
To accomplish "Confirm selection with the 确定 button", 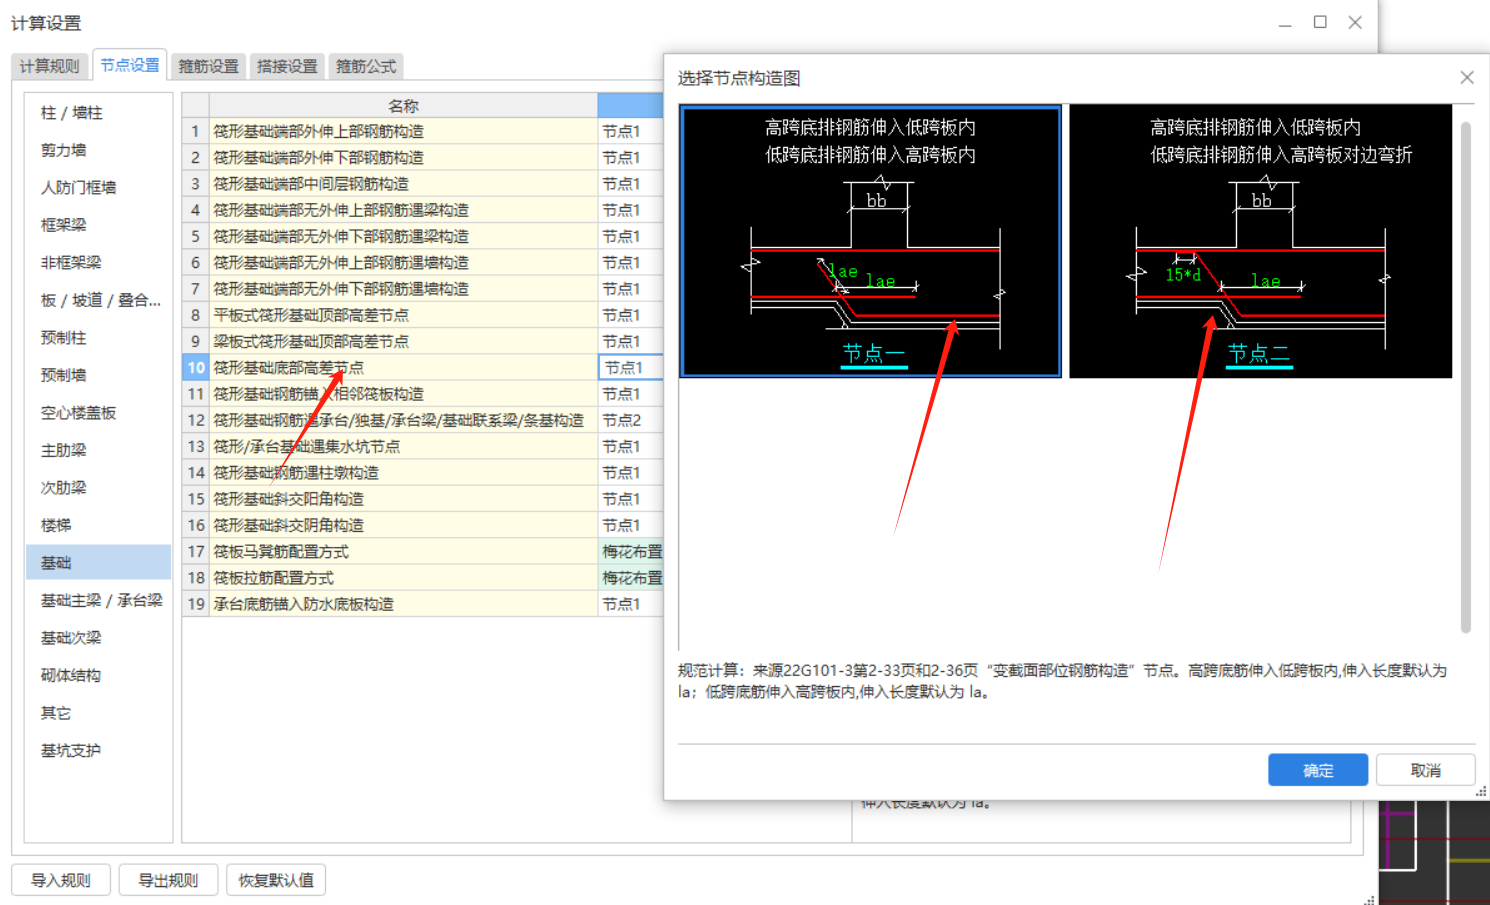I will (1318, 770).
